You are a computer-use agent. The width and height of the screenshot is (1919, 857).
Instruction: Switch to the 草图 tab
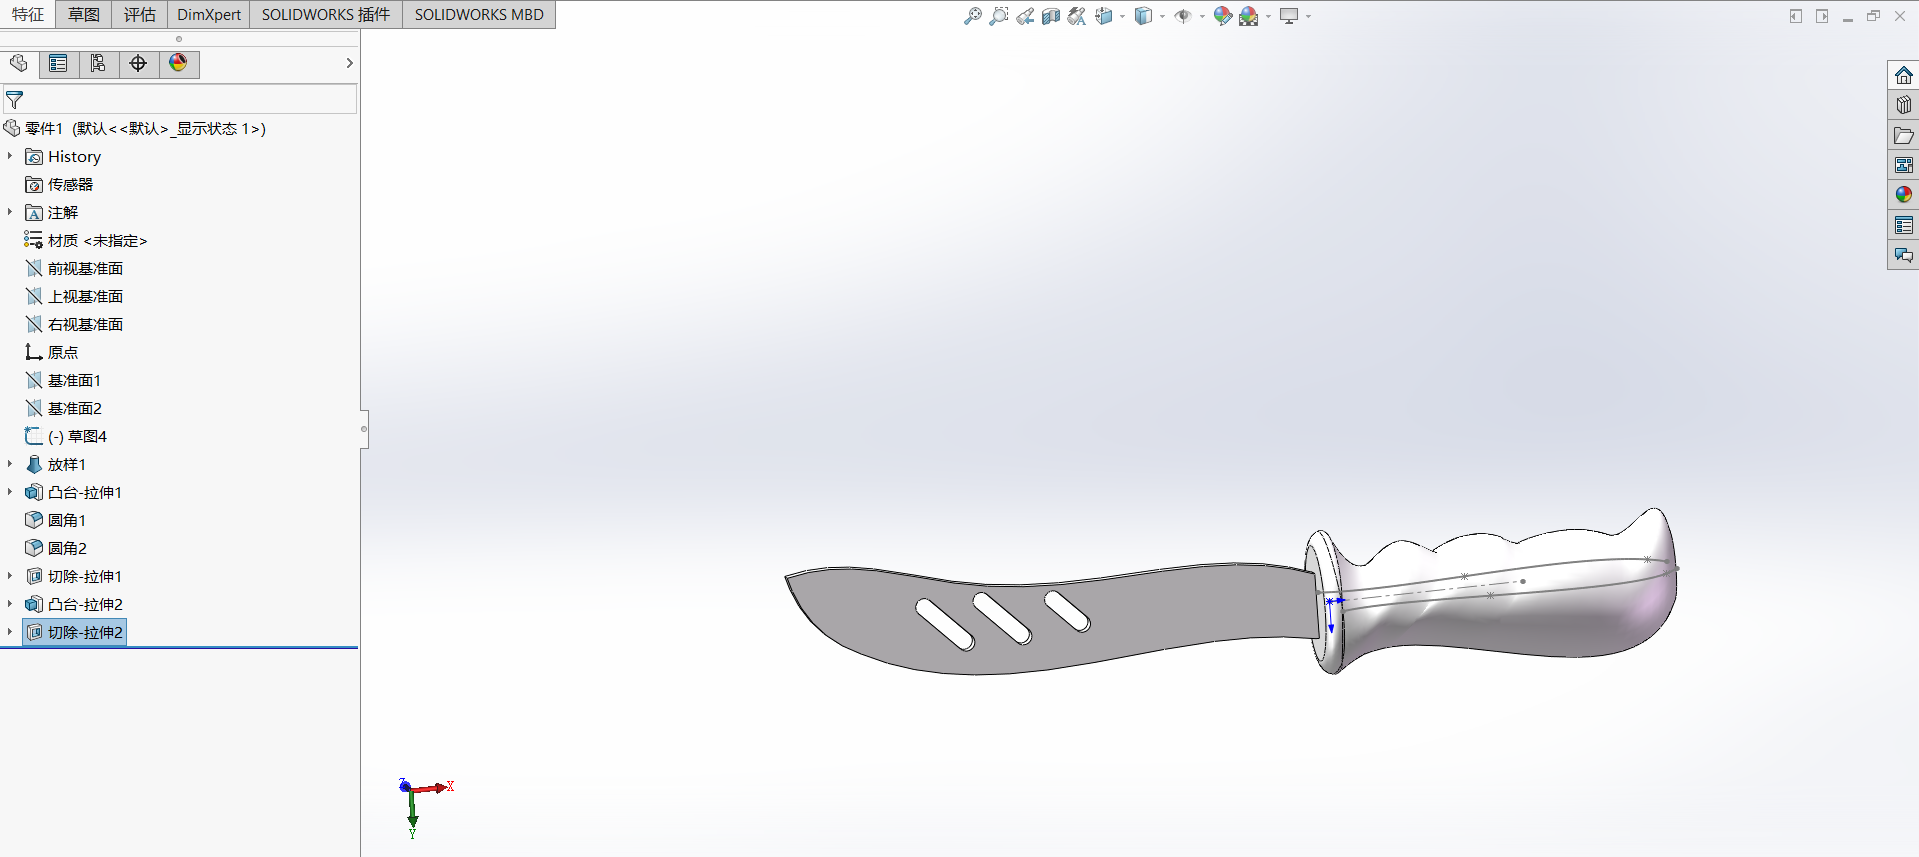click(84, 15)
